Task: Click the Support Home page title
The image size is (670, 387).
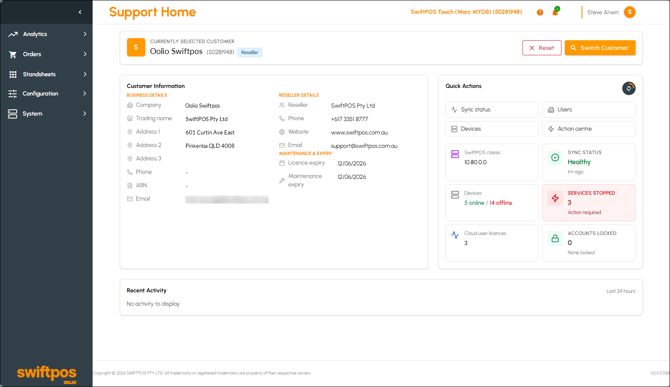Action: 153,12
